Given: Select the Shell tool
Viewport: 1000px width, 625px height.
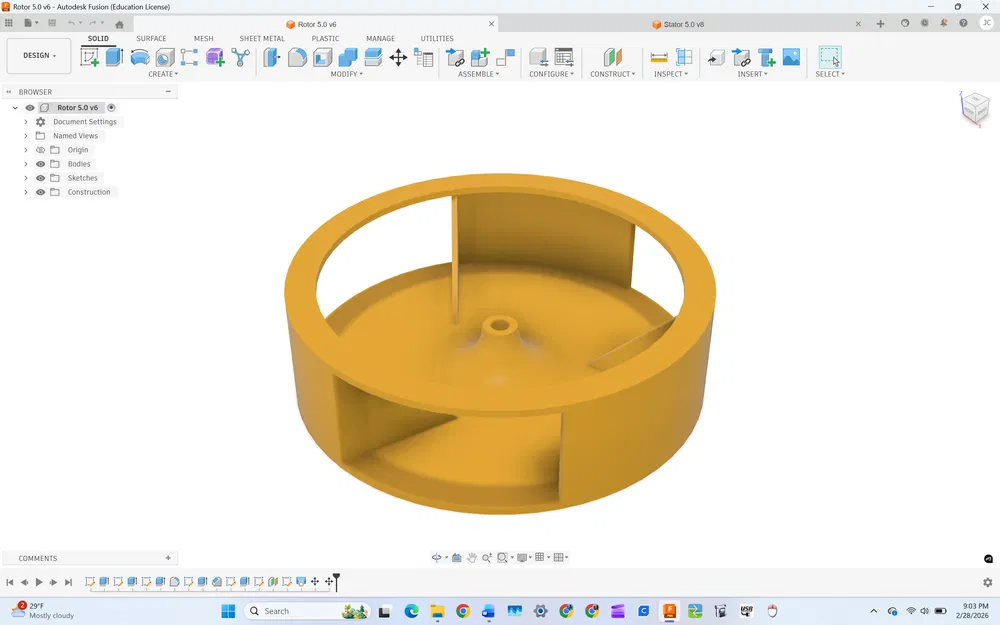Looking at the screenshot, I should pyautogui.click(x=323, y=57).
